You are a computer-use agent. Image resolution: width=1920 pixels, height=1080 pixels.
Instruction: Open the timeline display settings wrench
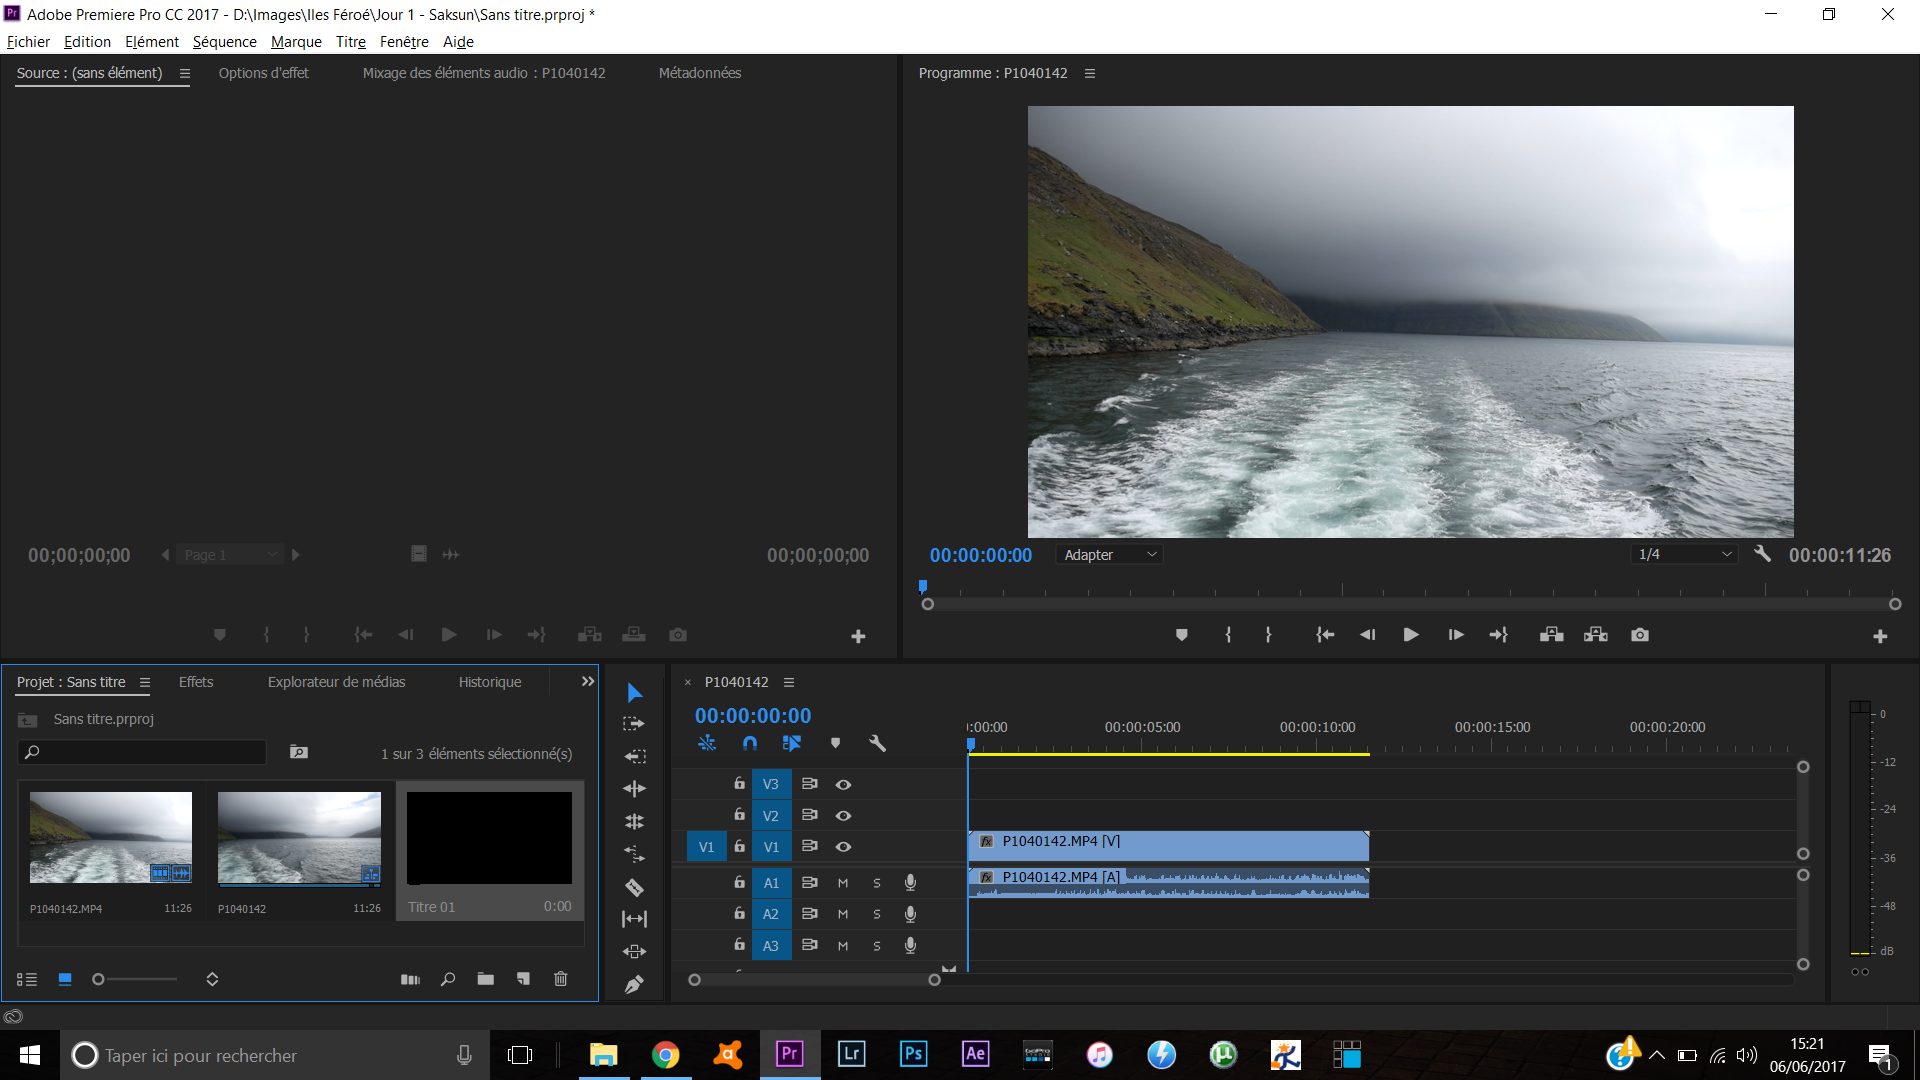coord(877,743)
